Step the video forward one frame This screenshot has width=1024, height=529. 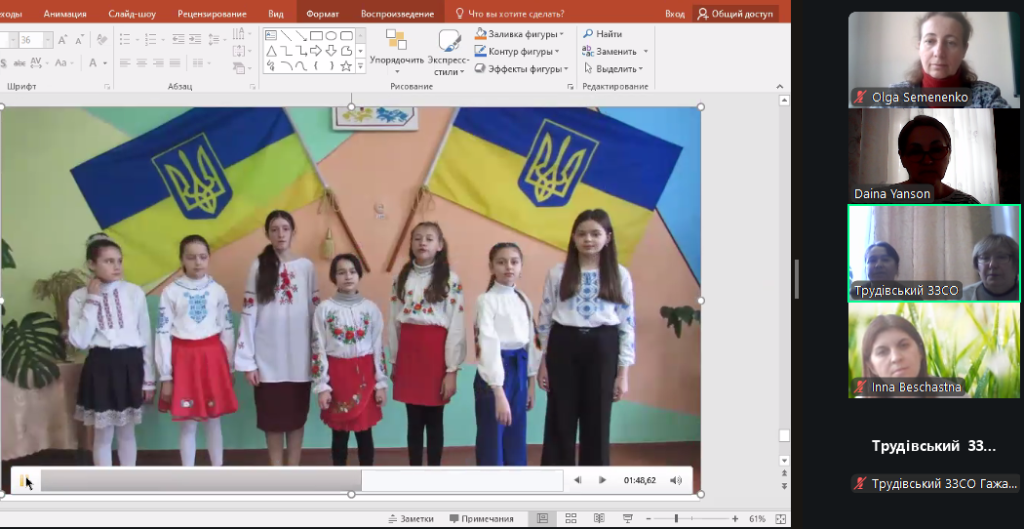pyautogui.click(x=602, y=481)
